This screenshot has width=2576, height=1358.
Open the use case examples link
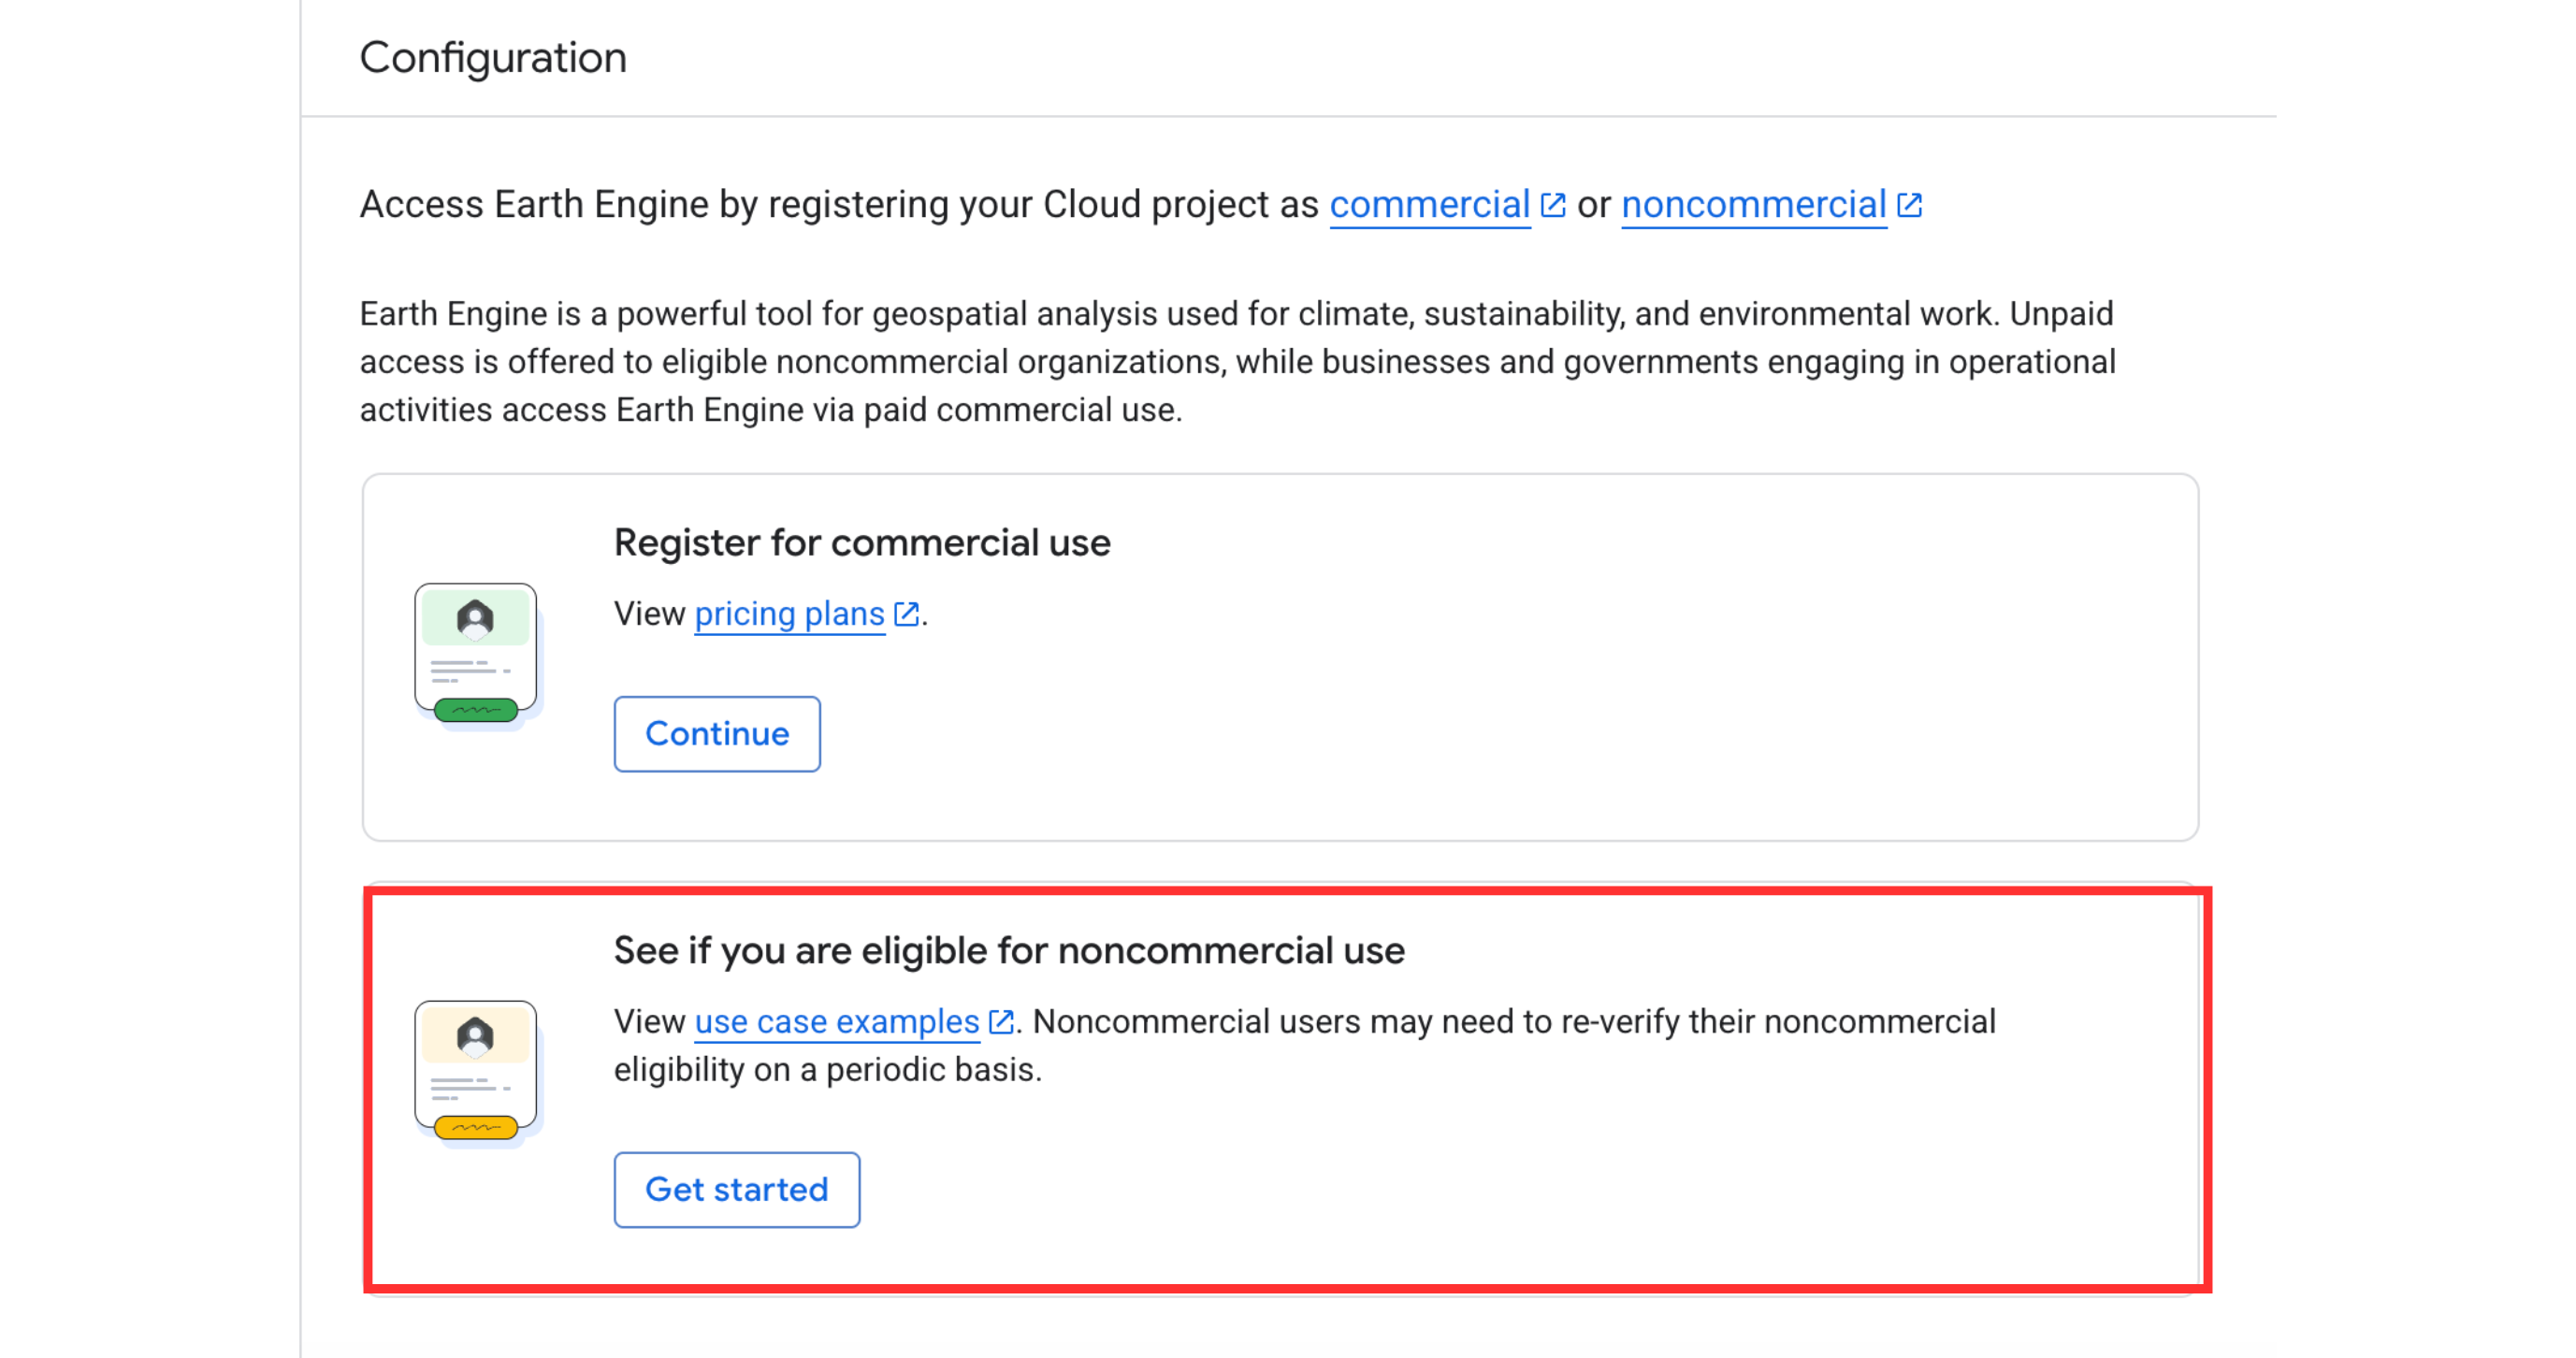point(836,1022)
